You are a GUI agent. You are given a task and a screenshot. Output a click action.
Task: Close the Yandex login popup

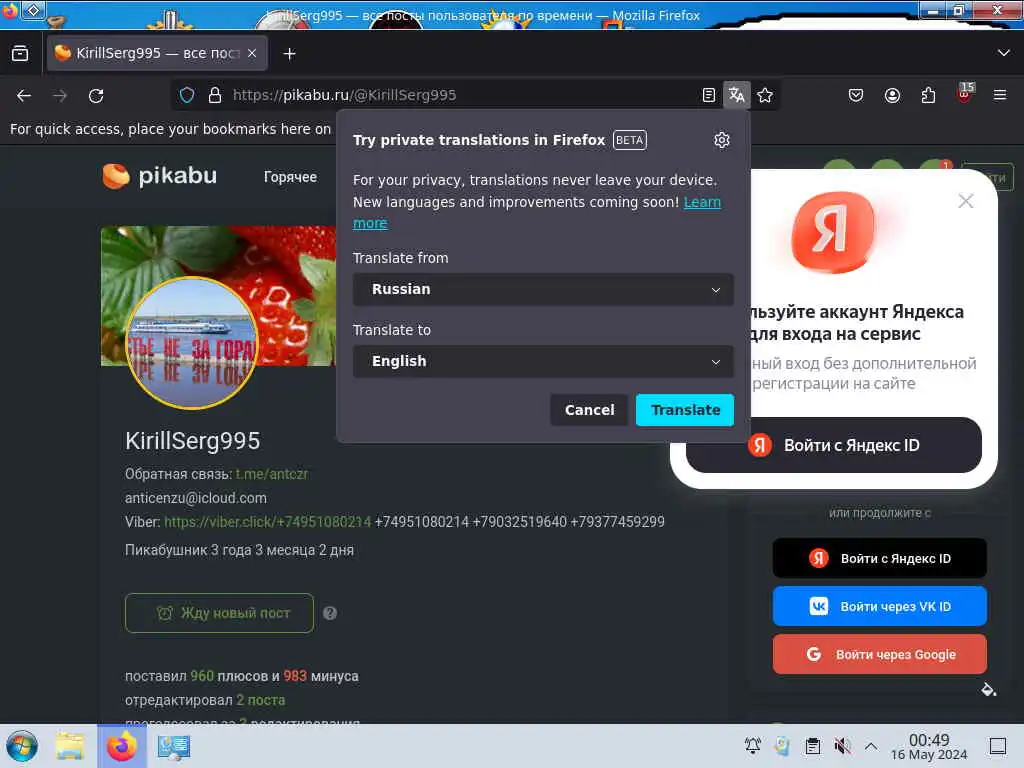click(965, 200)
